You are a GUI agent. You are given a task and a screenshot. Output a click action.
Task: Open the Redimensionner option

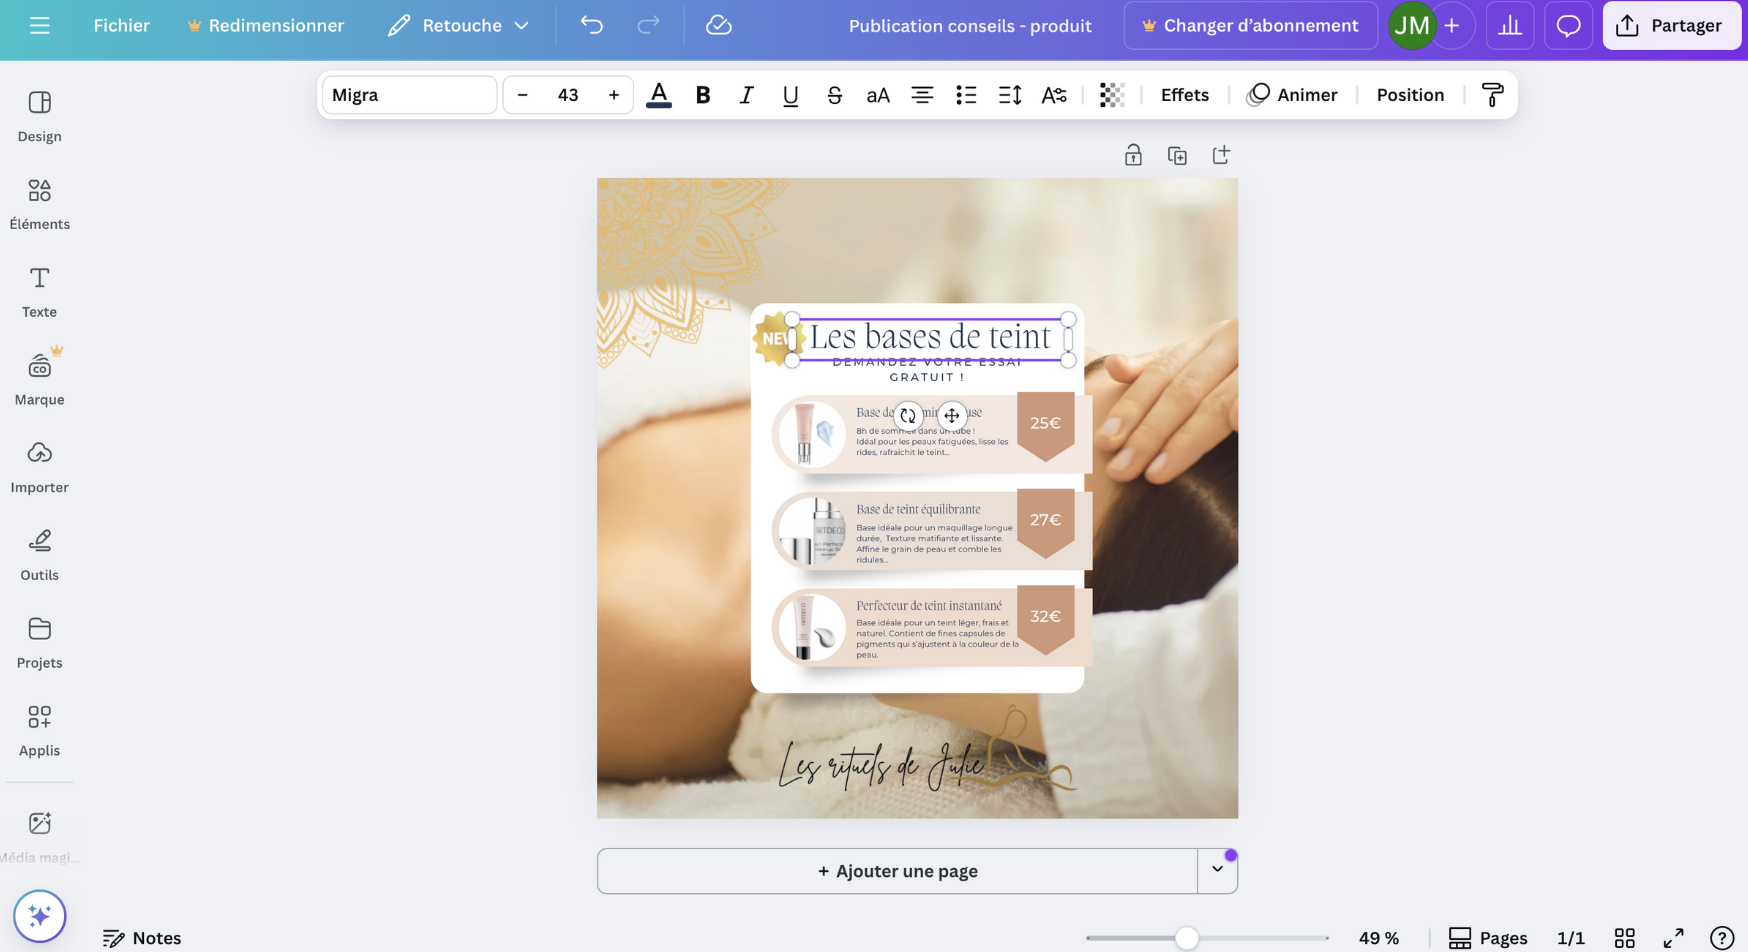(265, 26)
